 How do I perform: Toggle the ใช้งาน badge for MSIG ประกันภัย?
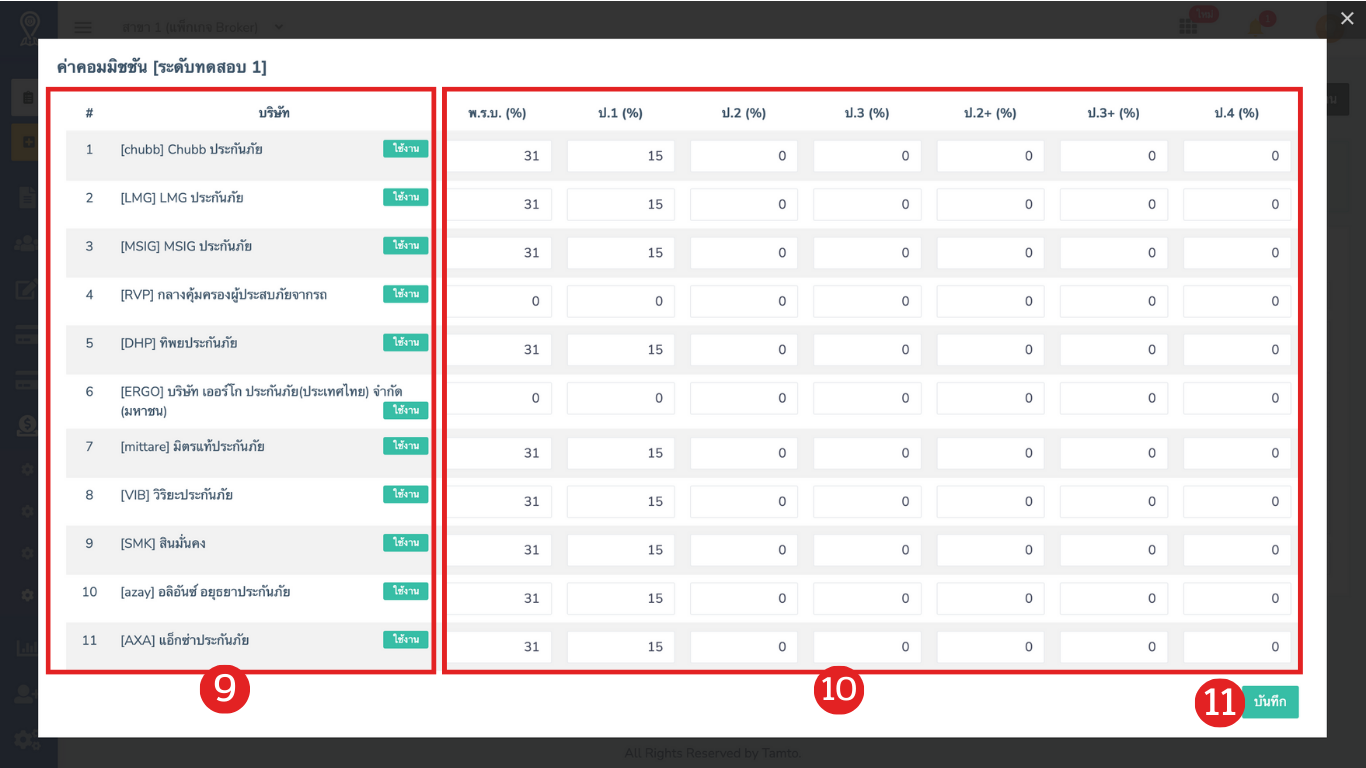point(406,245)
